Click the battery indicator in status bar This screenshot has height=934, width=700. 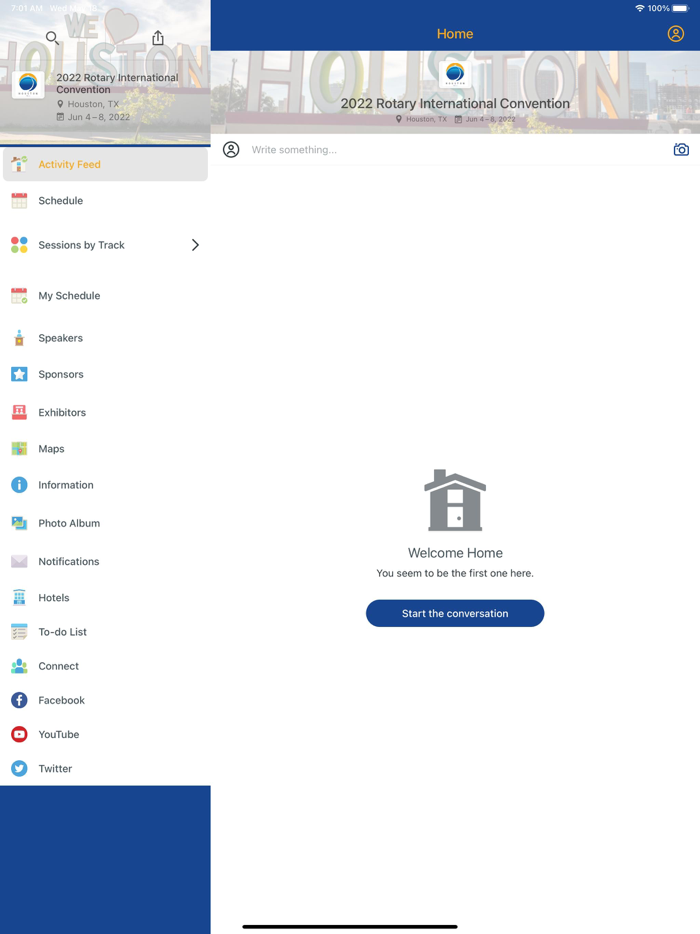click(680, 8)
